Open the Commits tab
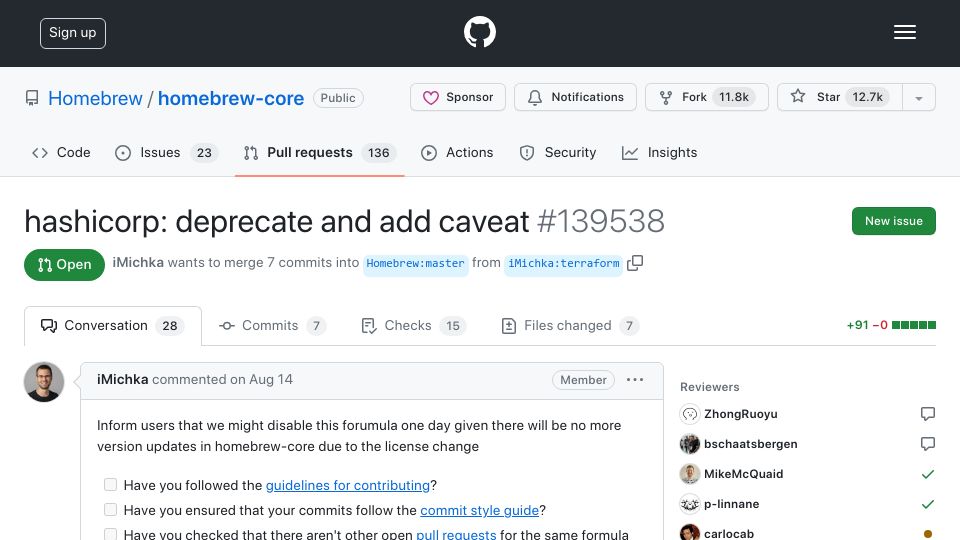Viewport: 960px width, 540px height. pos(271,326)
